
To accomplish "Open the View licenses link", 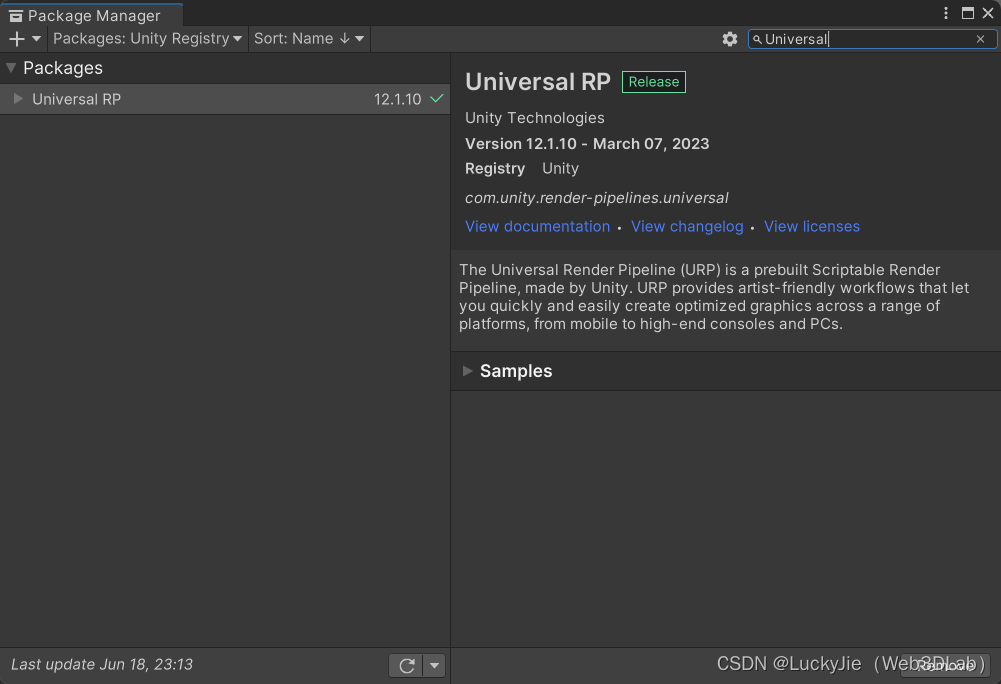I will pos(811,226).
